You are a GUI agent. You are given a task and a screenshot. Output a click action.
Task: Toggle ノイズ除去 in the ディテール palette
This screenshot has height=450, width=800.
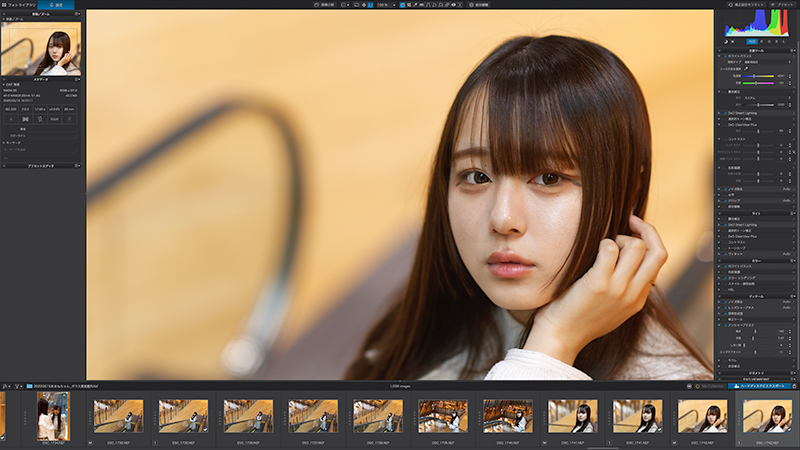726,302
